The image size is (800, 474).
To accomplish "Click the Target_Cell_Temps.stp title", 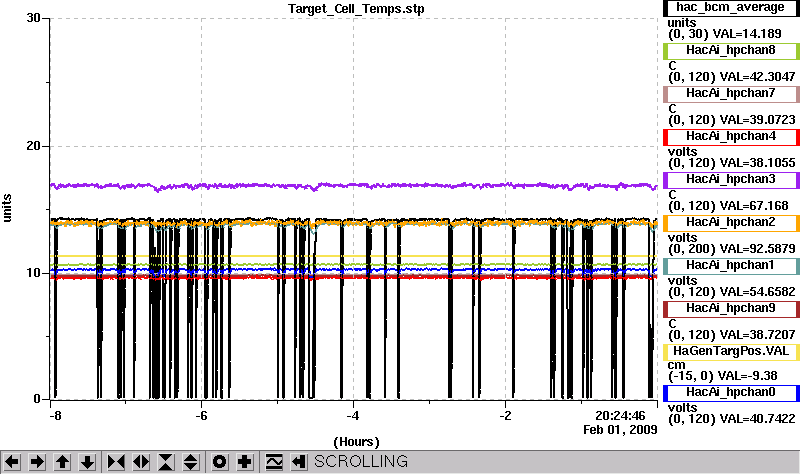I will (356, 9).
